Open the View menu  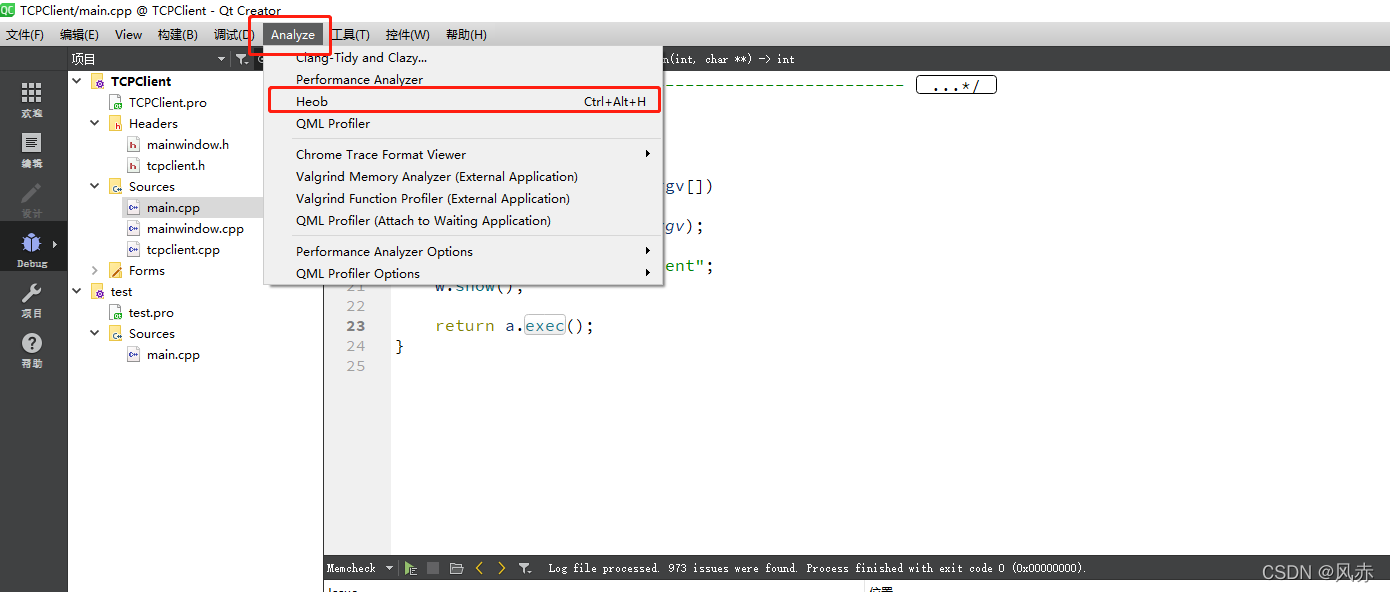pyautogui.click(x=128, y=35)
